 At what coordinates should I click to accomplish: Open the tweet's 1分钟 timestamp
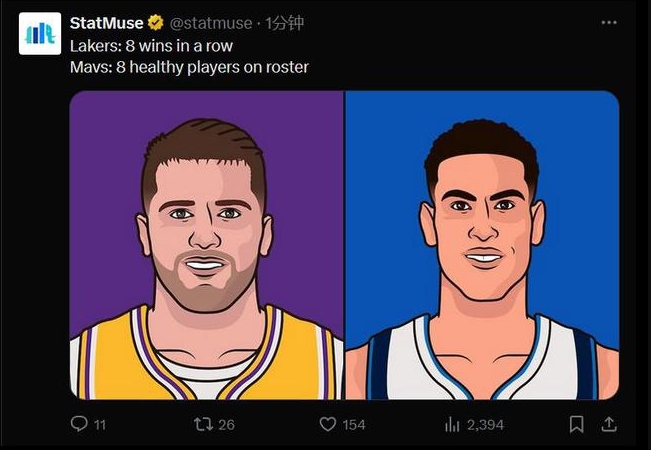pyautogui.click(x=284, y=23)
